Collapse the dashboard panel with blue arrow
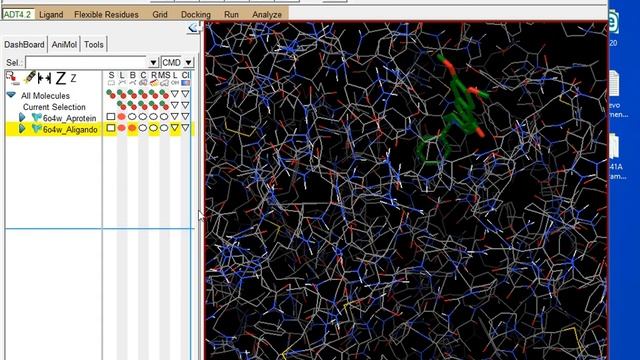This screenshot has height=360, width=640. pos(193,28)
